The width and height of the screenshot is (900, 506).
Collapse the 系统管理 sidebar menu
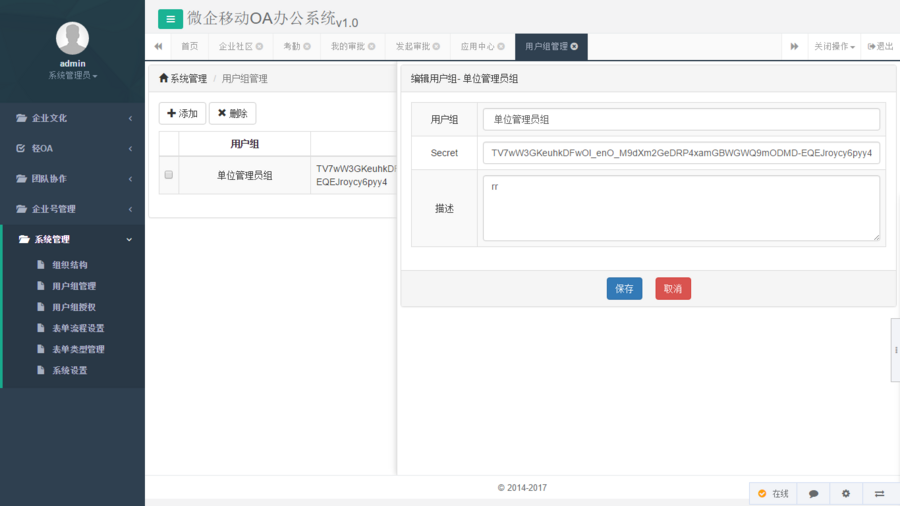72,239
